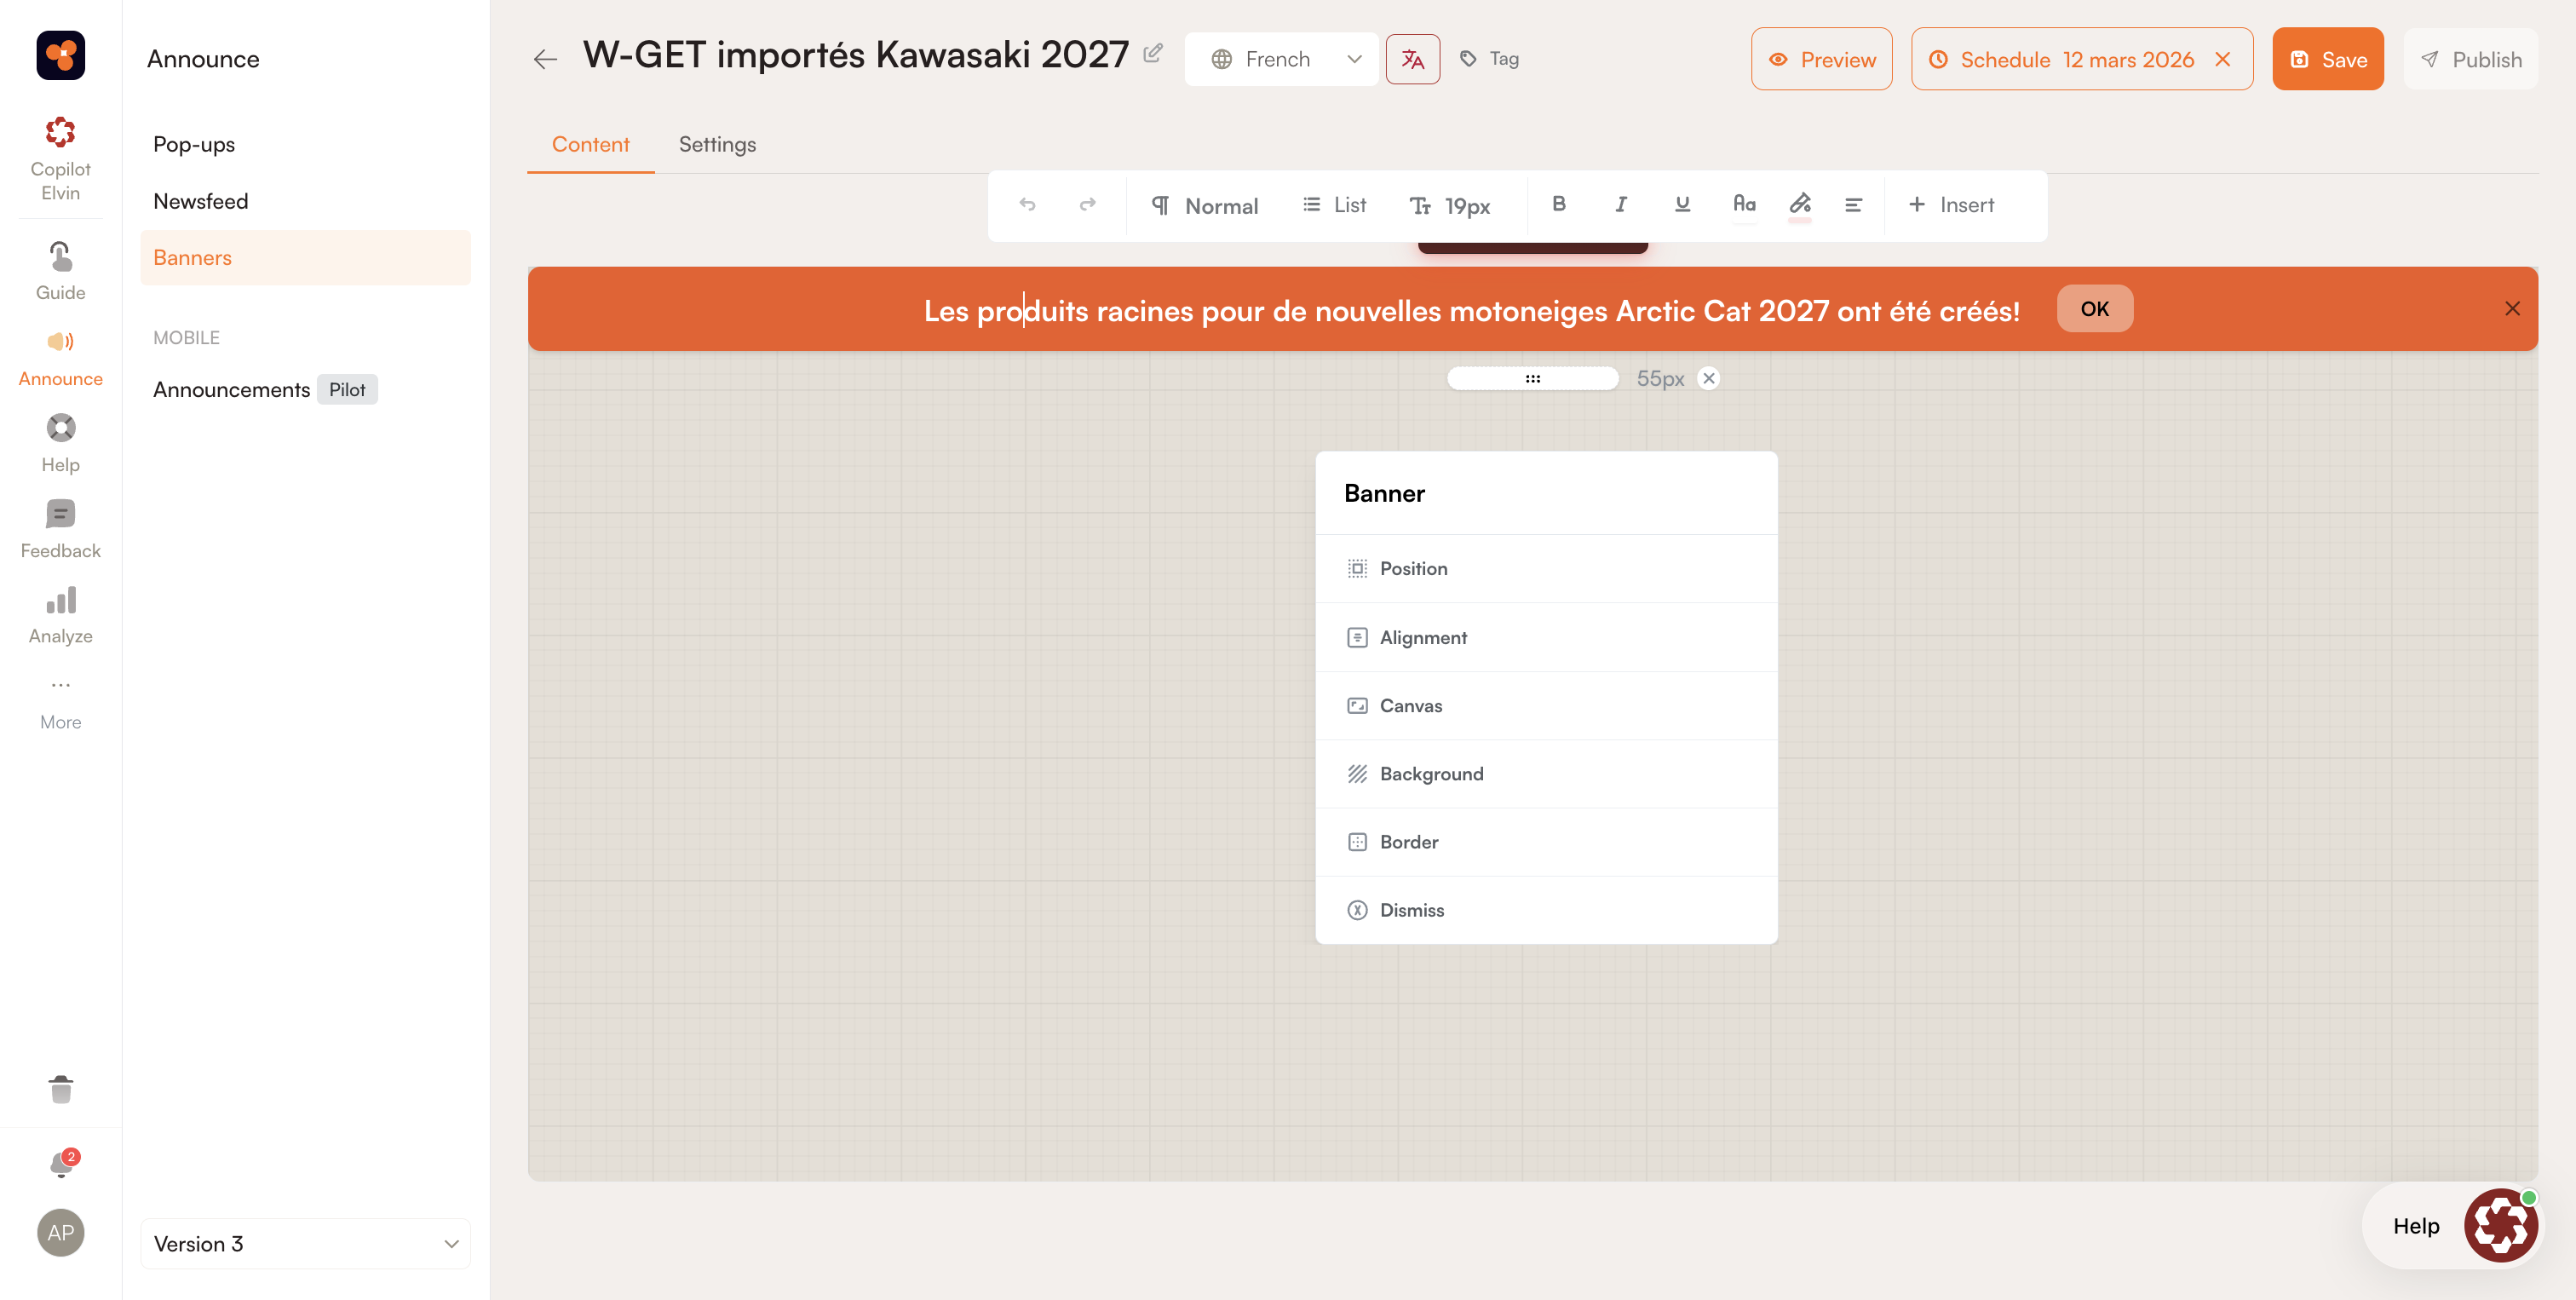Screen dimensions: 2576x1300
Task: Open the text color picker
Action: click(1744, 205)
